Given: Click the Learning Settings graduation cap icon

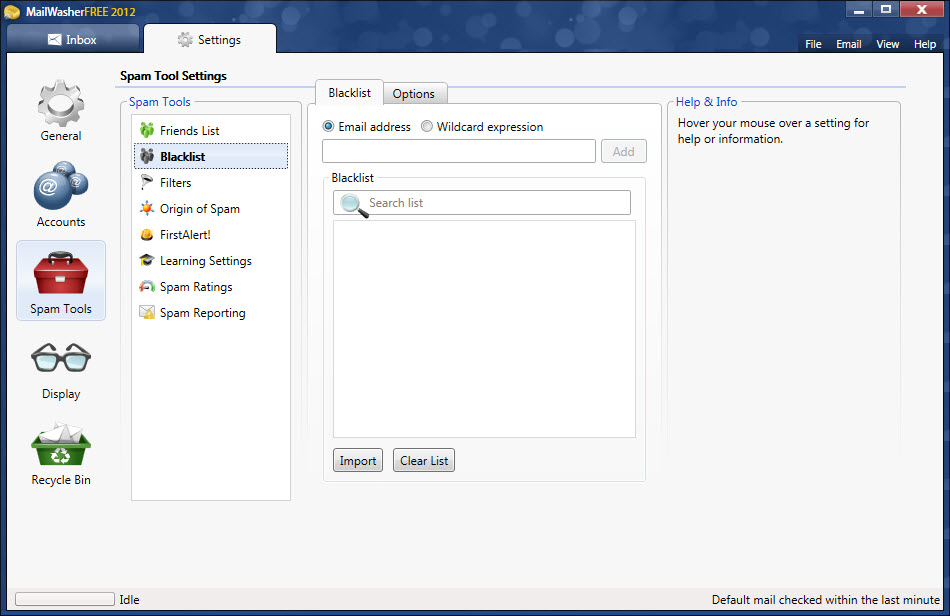Looking at the screenshot, I should click(147, 260).
